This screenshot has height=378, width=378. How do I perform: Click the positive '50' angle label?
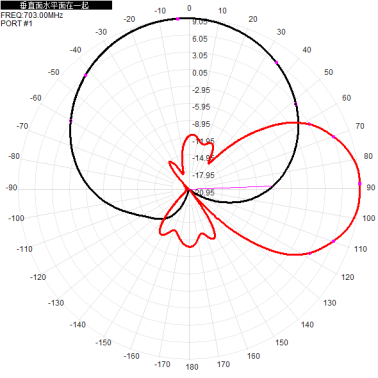pyautogui.click(x=329, y=72)
